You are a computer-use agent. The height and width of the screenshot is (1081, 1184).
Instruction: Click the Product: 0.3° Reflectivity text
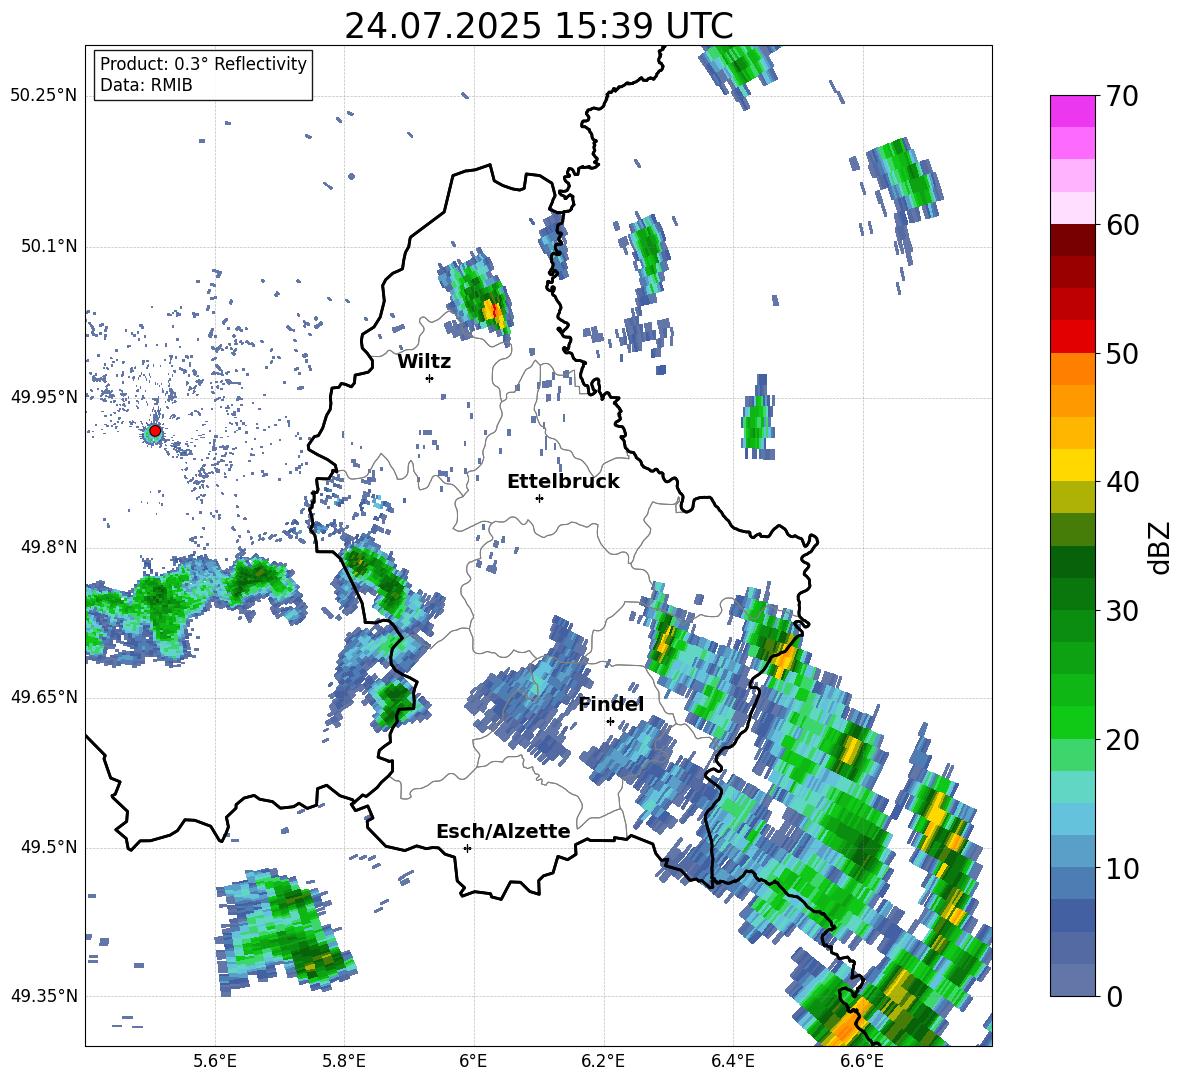click(203, 64)
